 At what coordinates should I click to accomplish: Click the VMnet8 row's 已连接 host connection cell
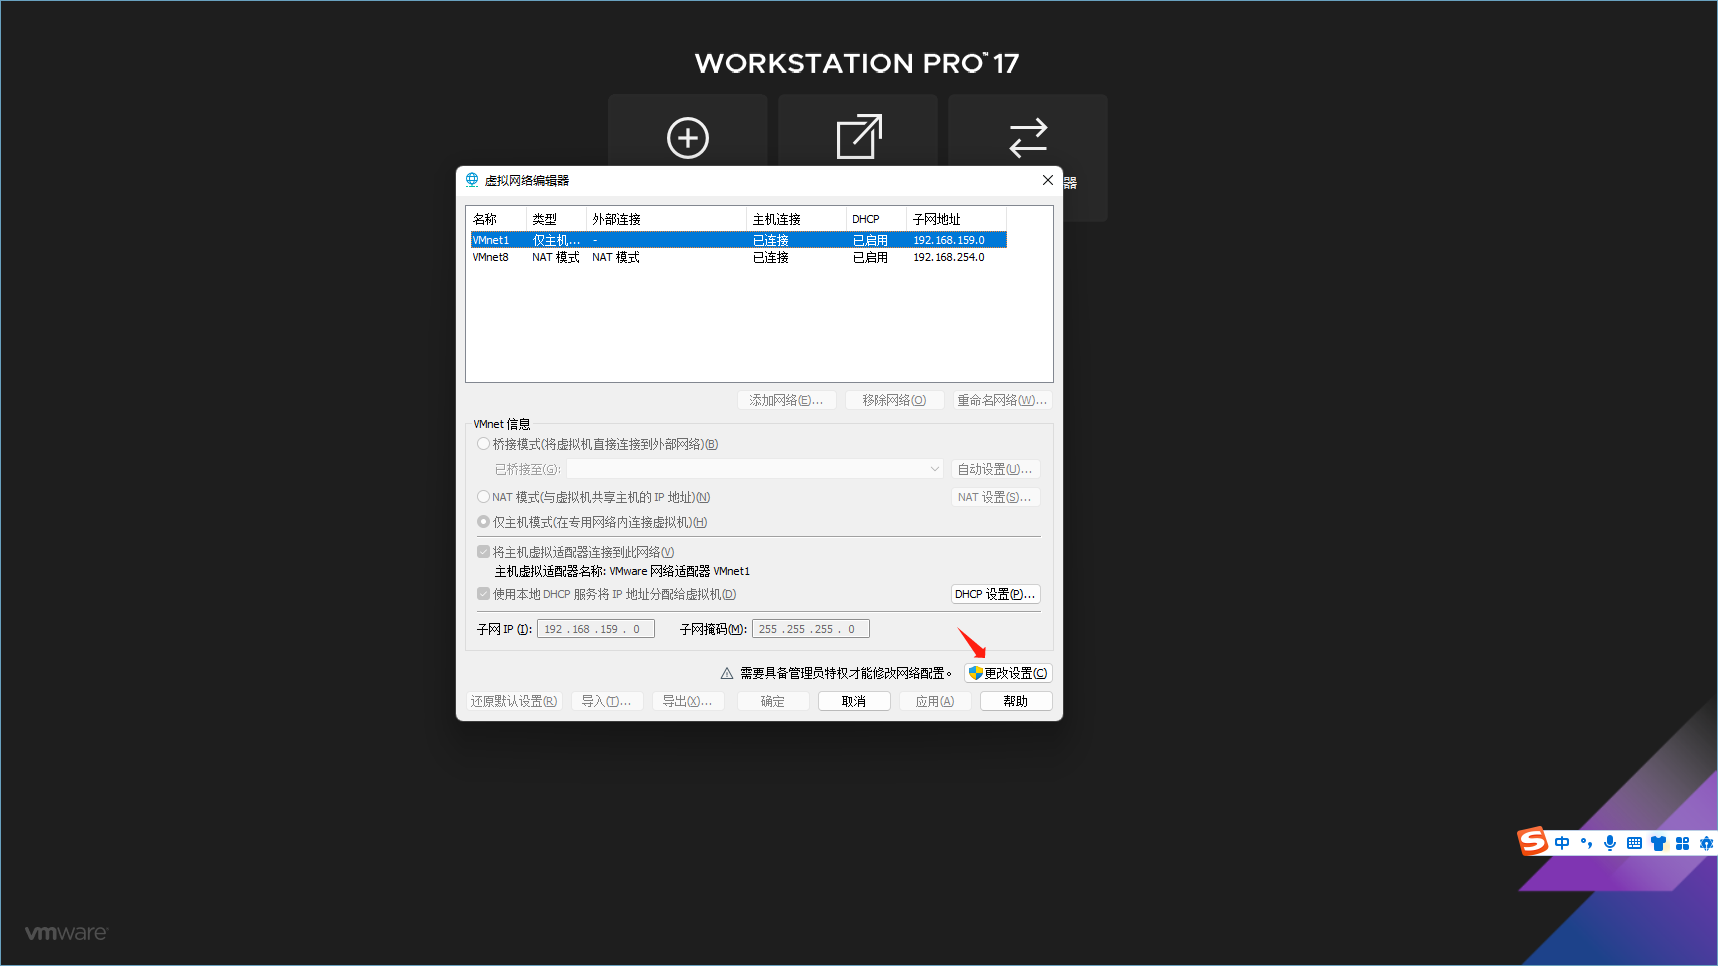(x=771, y=257)
